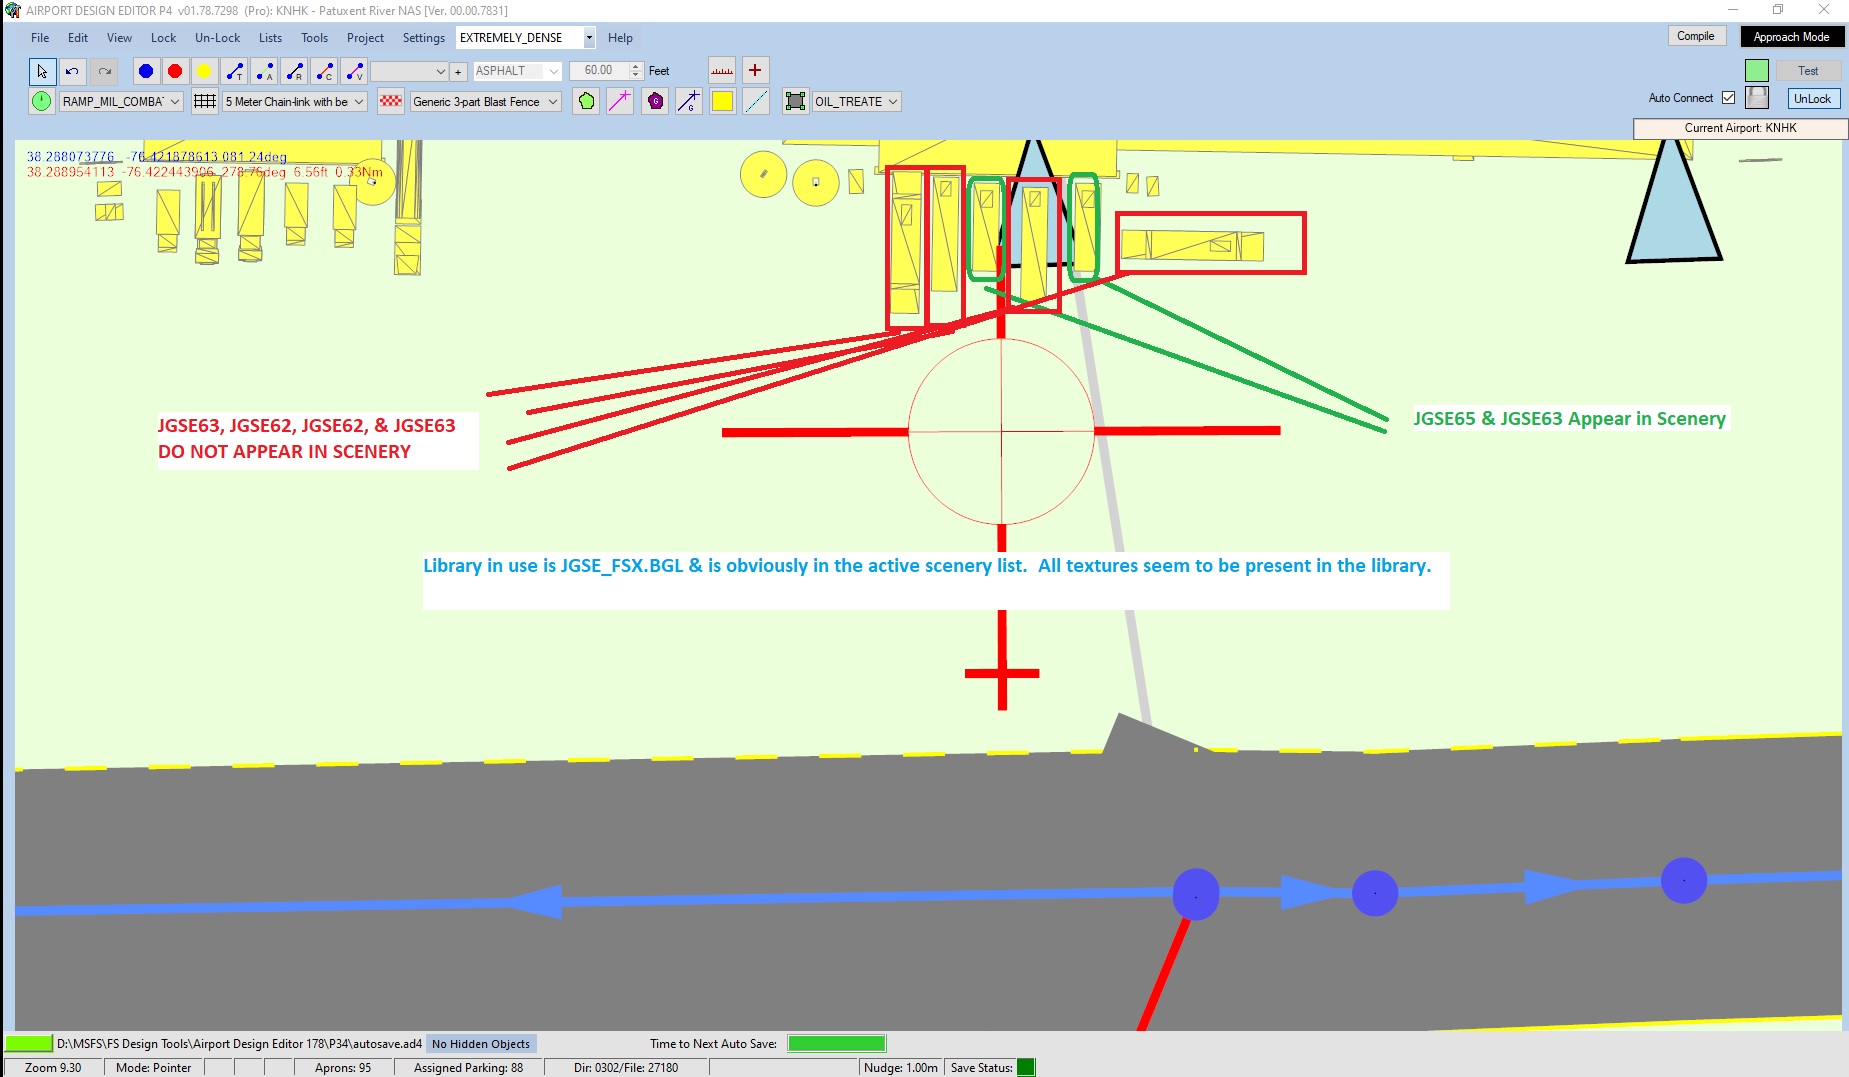Select the yellow circle drawing tool
This screenshot has height=1077, width=1849.
(204, 71)
